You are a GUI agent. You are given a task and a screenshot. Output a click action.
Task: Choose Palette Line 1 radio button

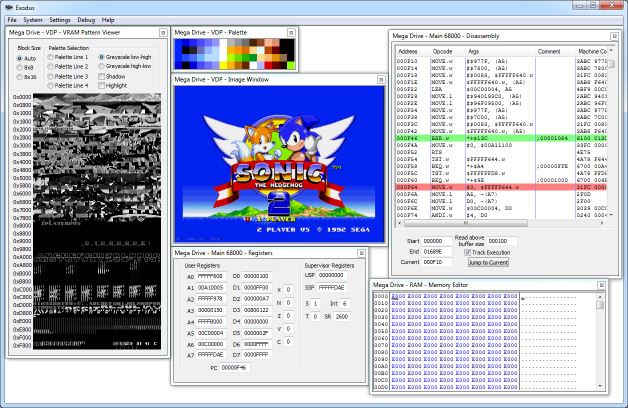coord(68,57)
